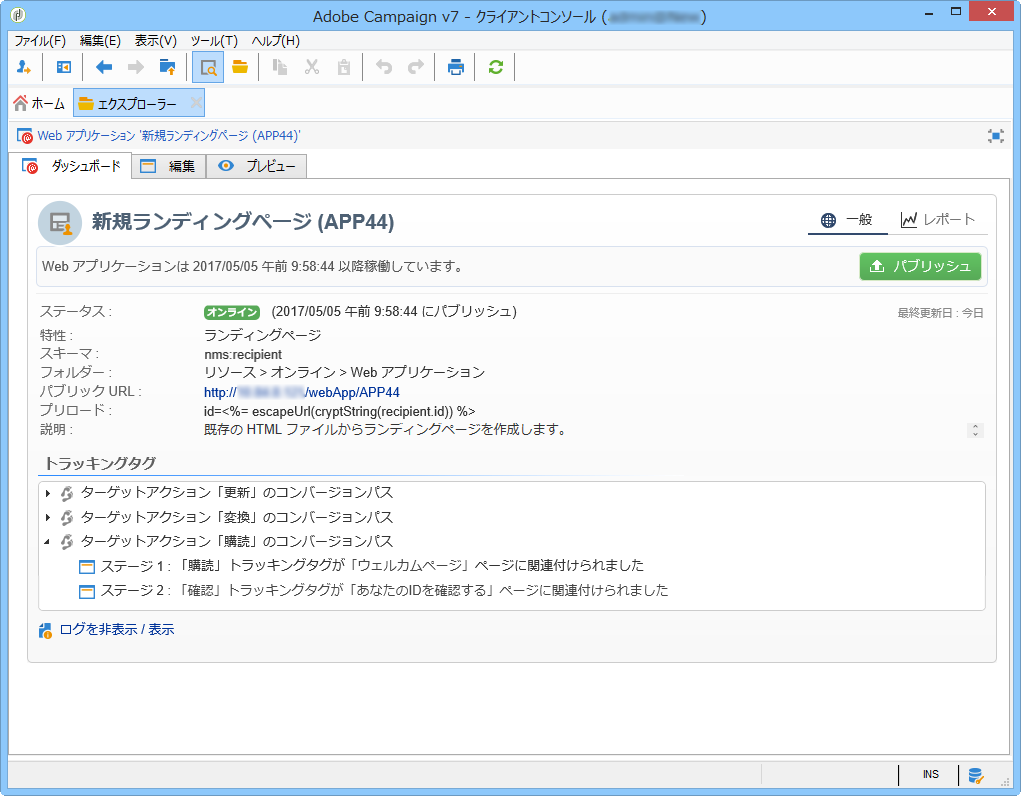
Task: Click the INS indicator in status bar
Action: [931, 775]
